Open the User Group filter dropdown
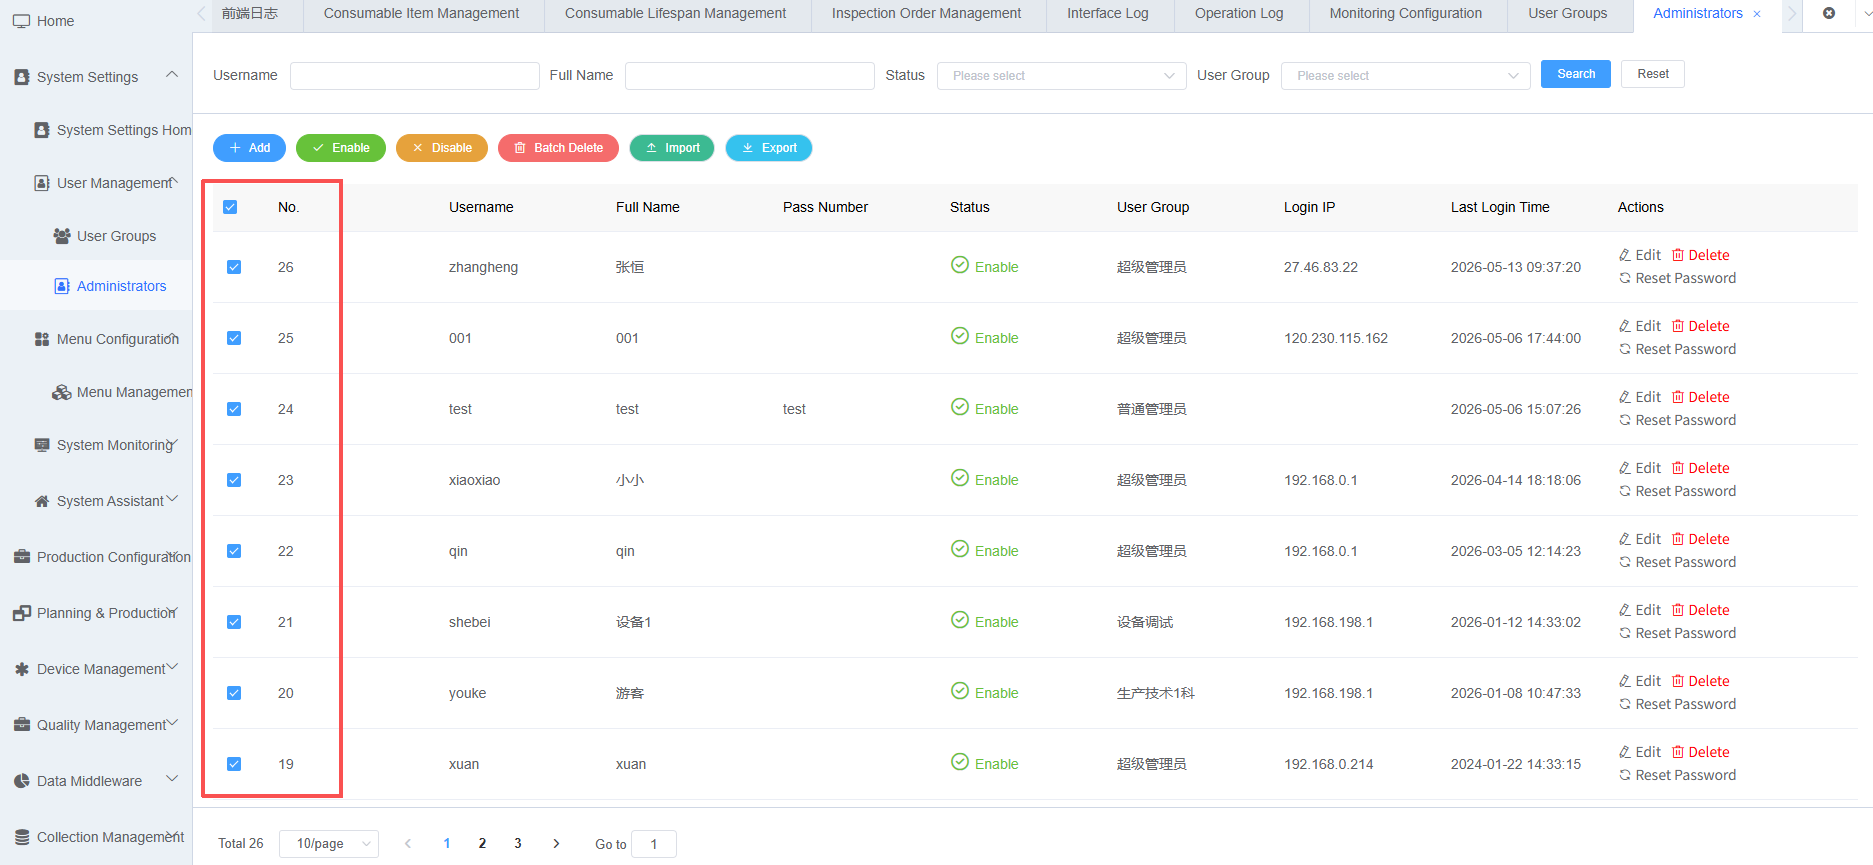The height and width of the screenshot is (865, 1873). click(x=1405, y=76)
